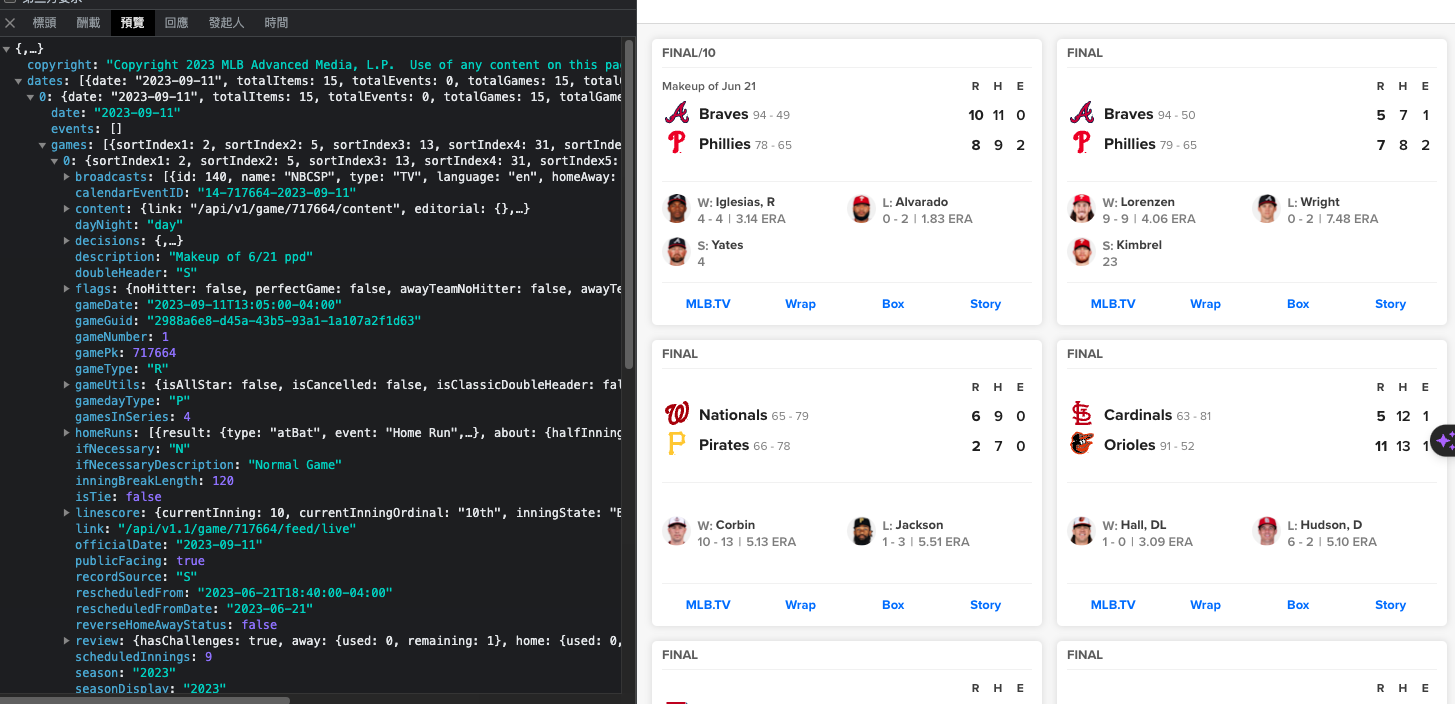Click the sparkle assistant icon at right edge
The width and height of the screenshot is (1455, 704).
tap(1444, 440)
